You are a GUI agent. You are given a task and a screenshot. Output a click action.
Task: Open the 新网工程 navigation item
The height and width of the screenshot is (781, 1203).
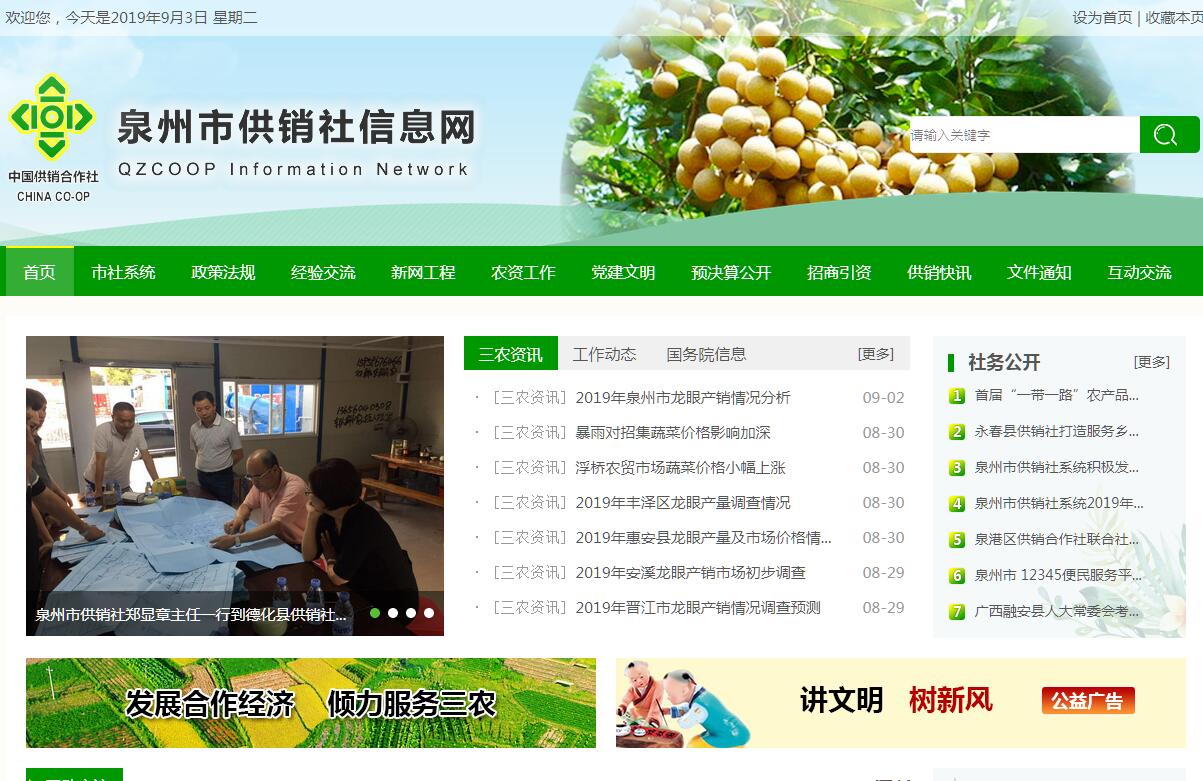[x=423, y=272]
